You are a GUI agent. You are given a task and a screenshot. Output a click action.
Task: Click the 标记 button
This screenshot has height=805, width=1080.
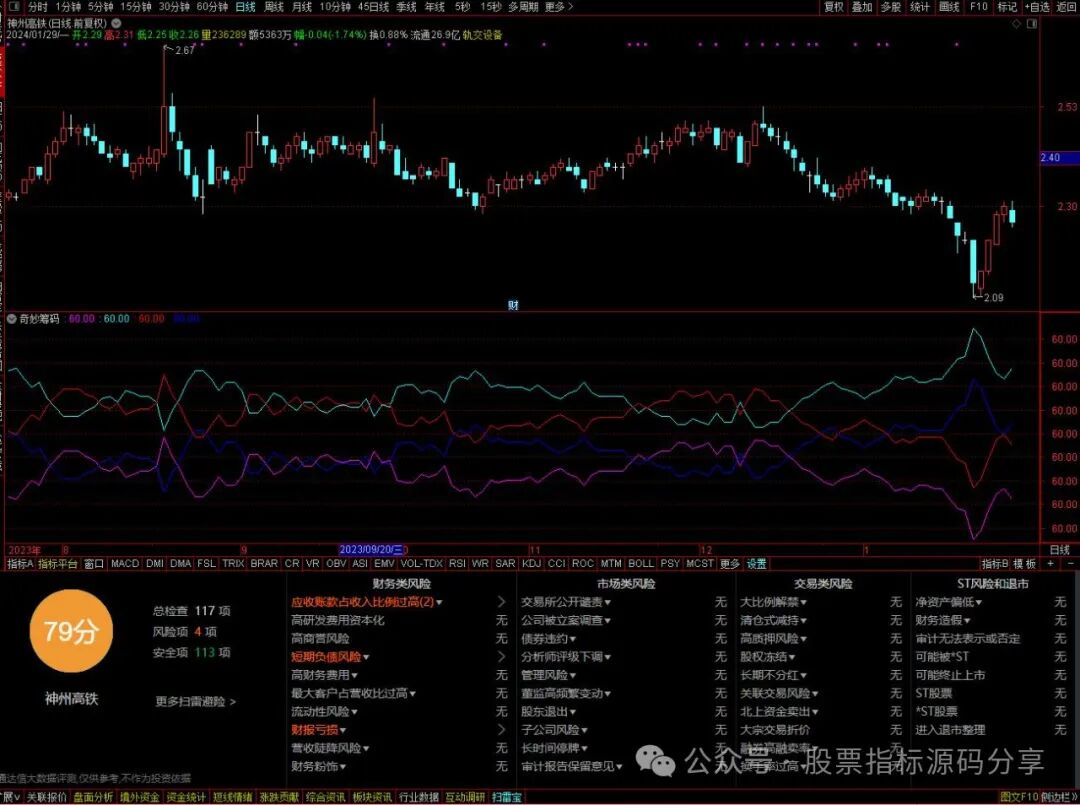point(1007,7)
